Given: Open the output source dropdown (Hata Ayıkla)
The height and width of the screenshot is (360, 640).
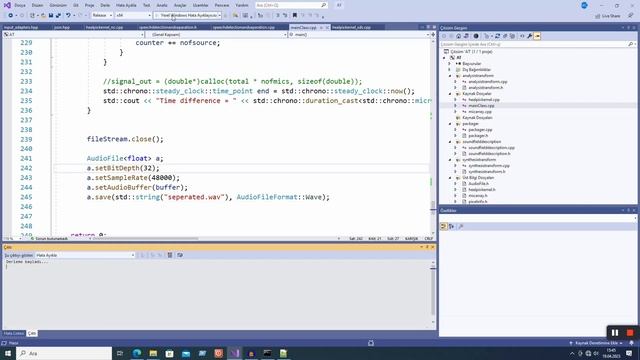Looking at the screenshot, I should [x=85, y=255].
